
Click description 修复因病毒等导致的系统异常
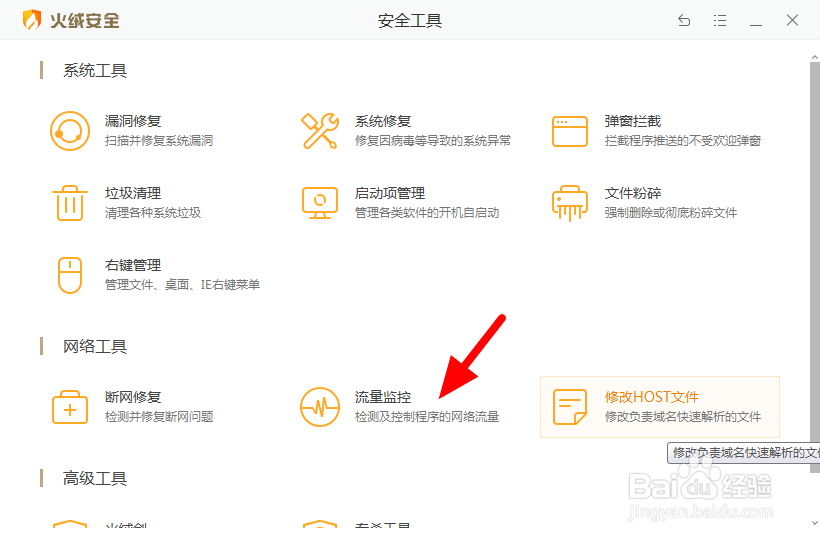pyautogui.click(x=432, y=141)
